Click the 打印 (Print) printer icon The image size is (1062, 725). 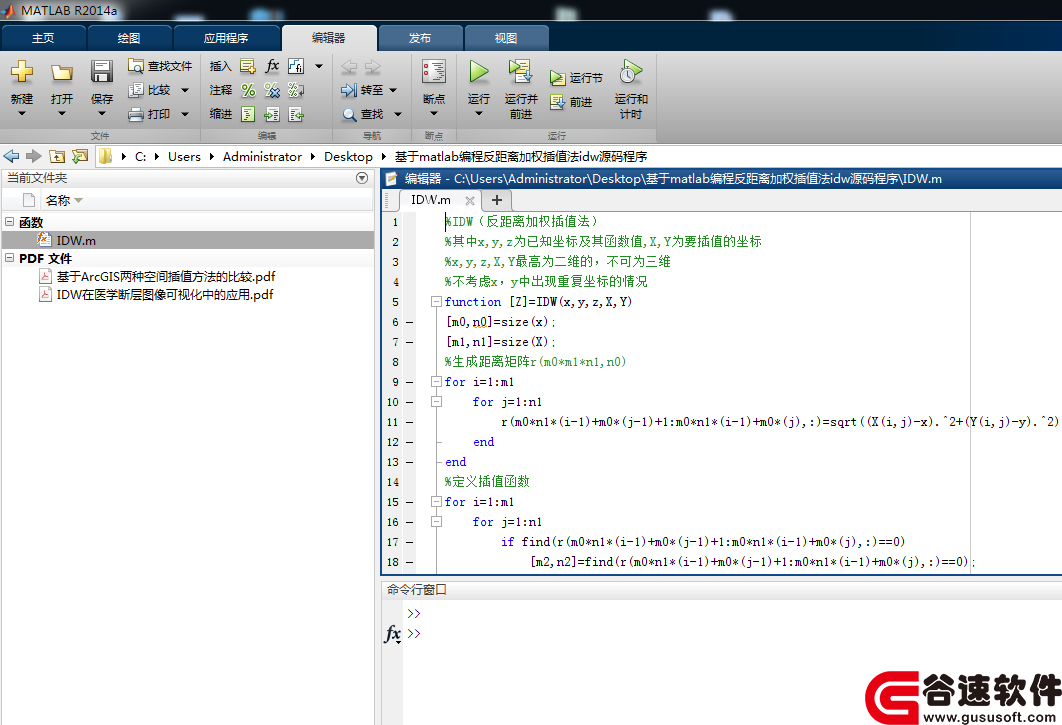(135, 114)
